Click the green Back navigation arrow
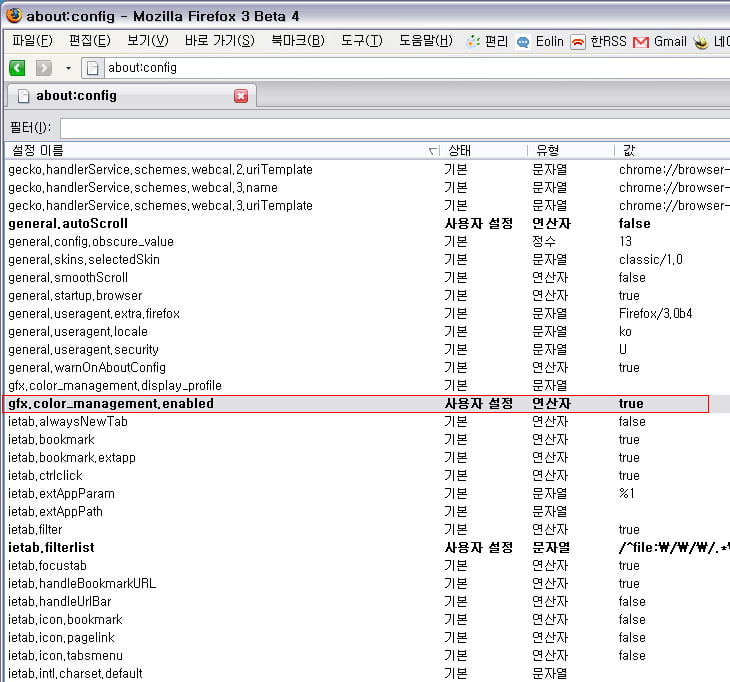This screenshot has width=730, height=682. (17, 68)
